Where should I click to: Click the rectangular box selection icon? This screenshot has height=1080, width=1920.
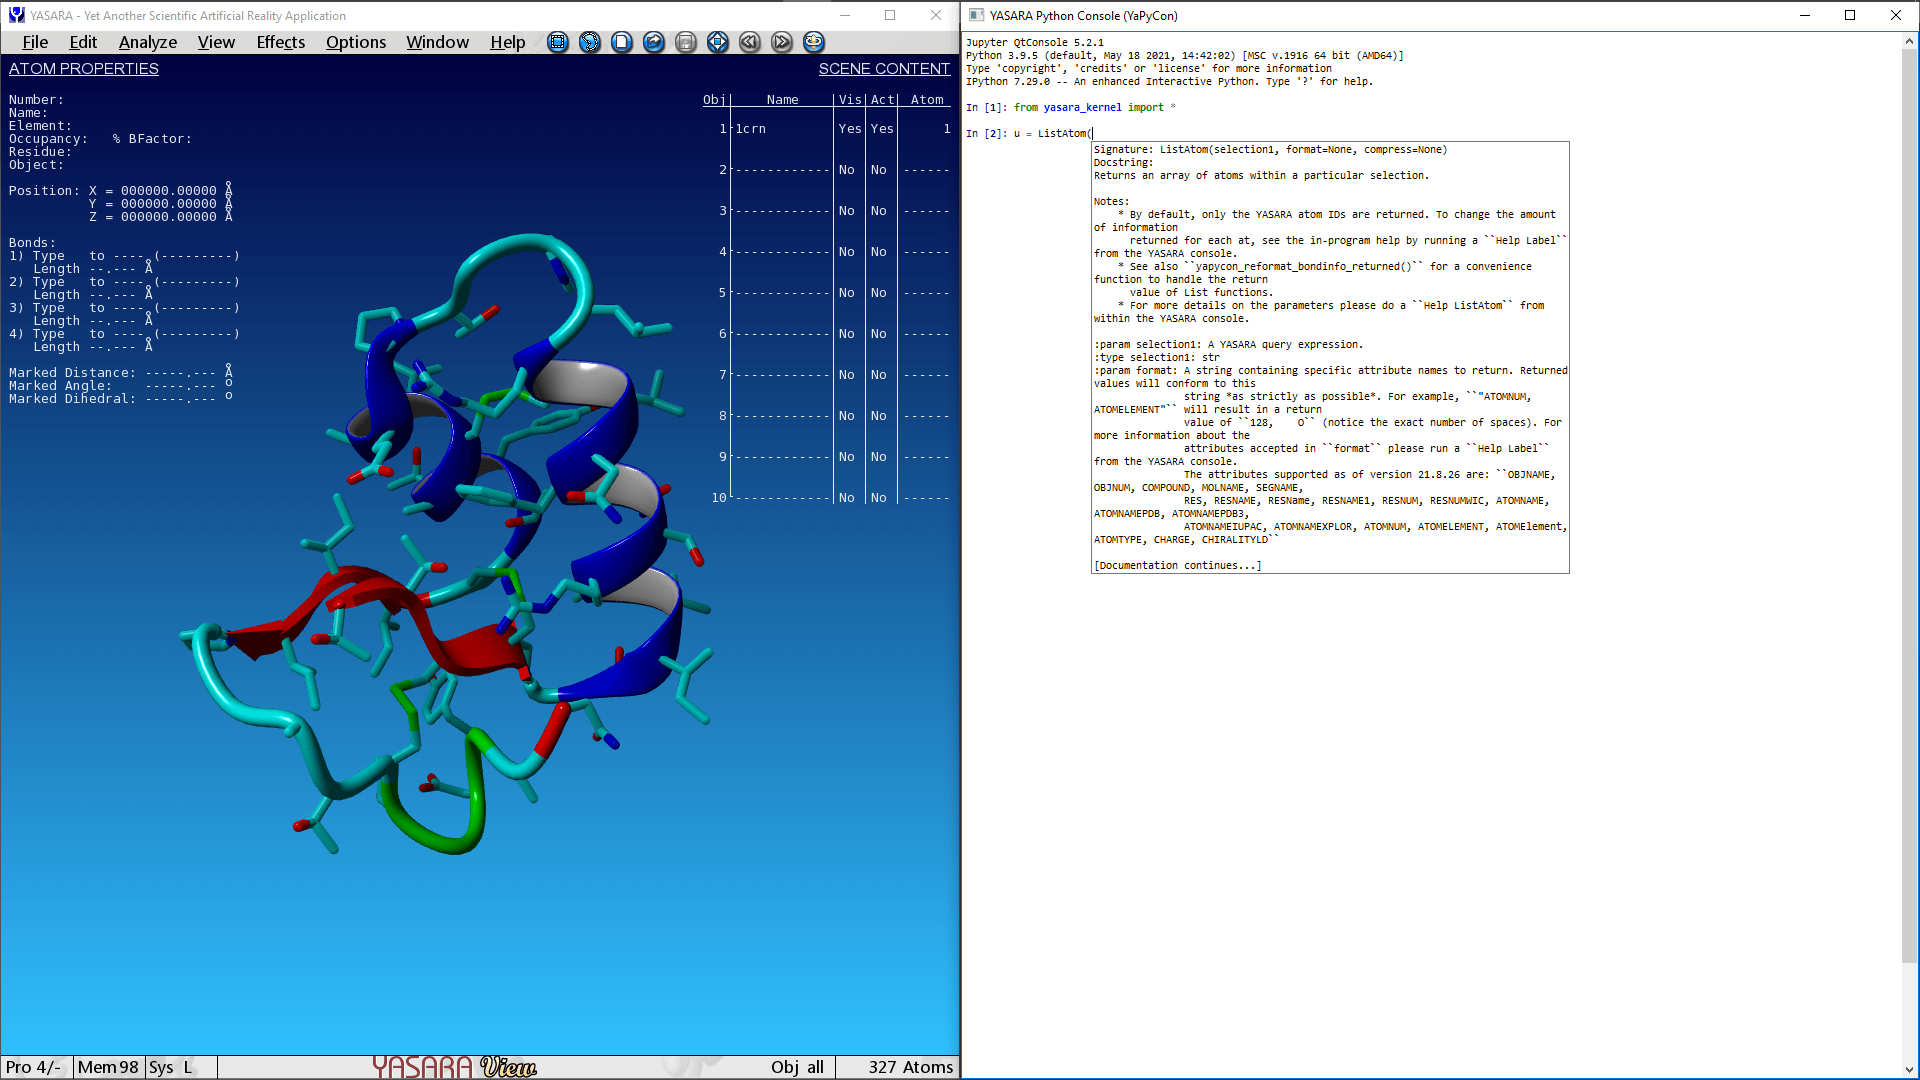pos(558,42)
